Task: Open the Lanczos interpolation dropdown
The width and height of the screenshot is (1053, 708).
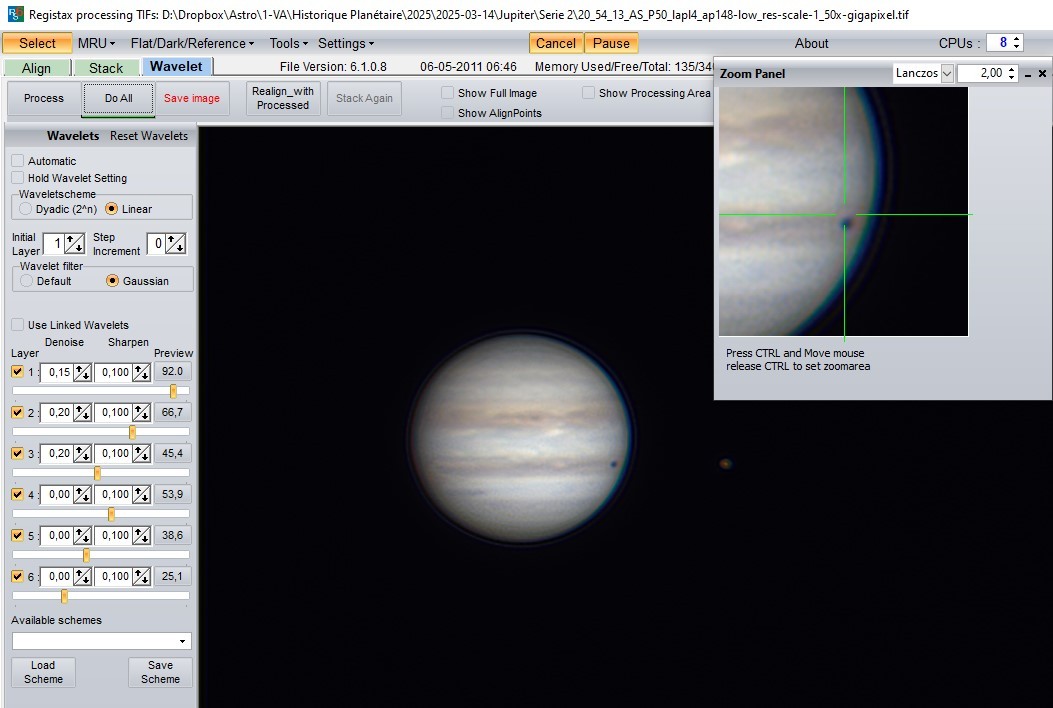Action: pos(946,74)
